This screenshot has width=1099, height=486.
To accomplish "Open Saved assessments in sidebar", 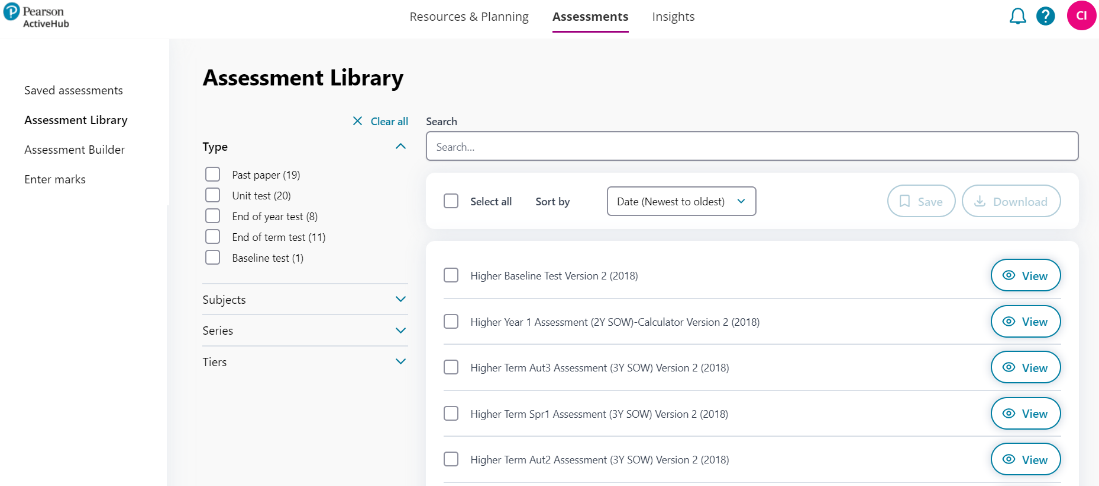I will (74, 90).
